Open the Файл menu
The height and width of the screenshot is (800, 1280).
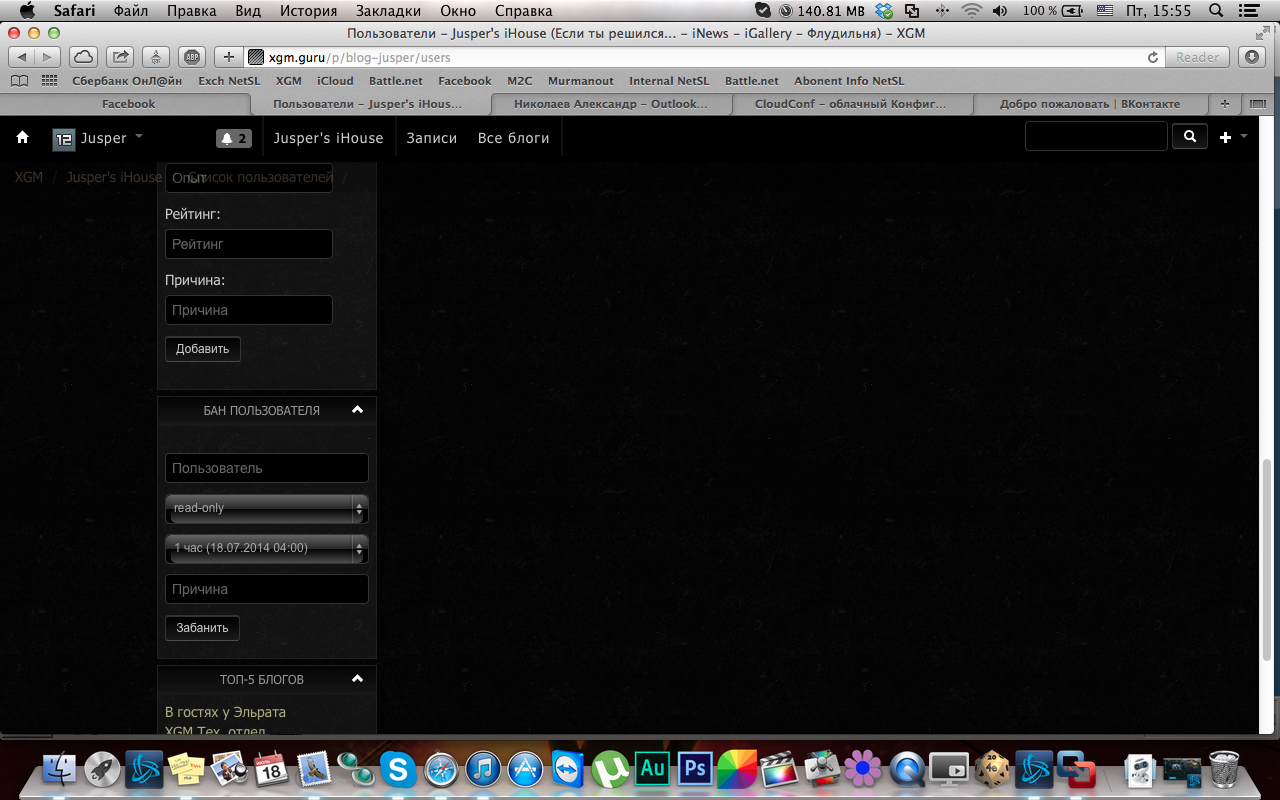click(x=131, y=11)
